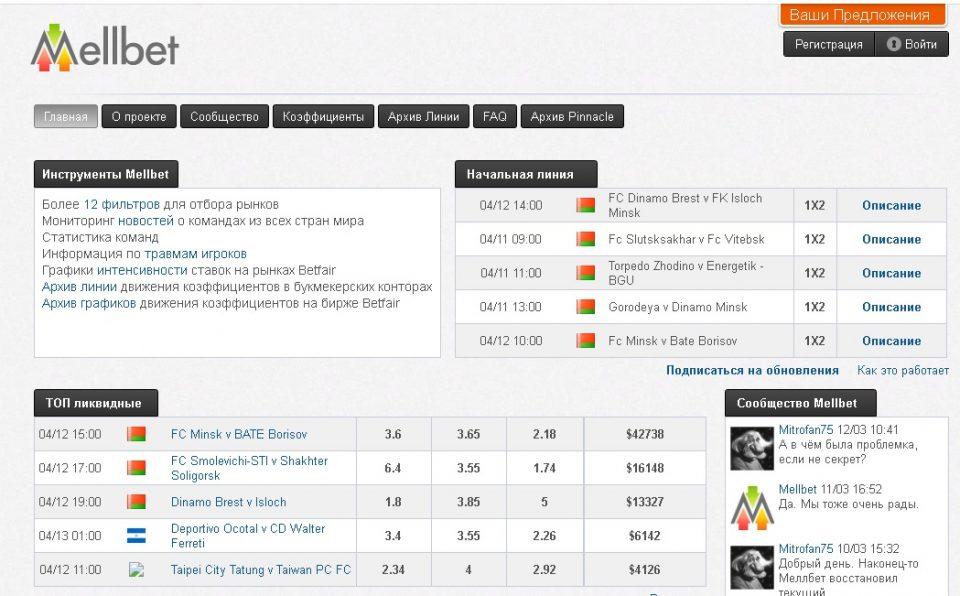Open the Как это работает link
Viewport: 960px width, 596px height.
click(902, 371)
